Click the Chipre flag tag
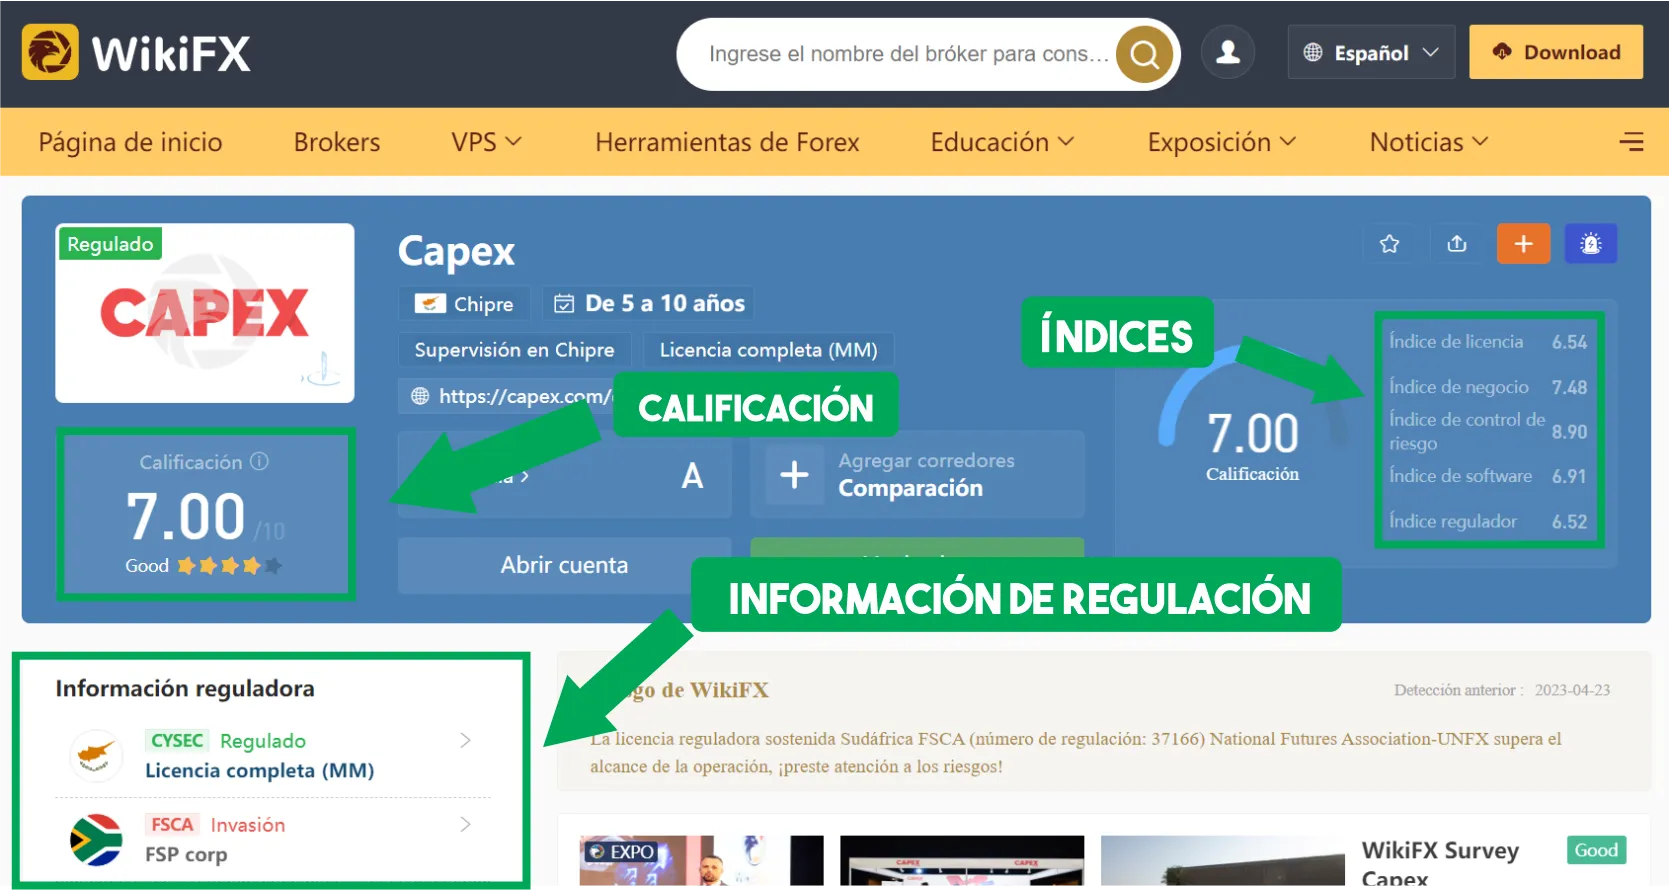 tap(465, 303)
